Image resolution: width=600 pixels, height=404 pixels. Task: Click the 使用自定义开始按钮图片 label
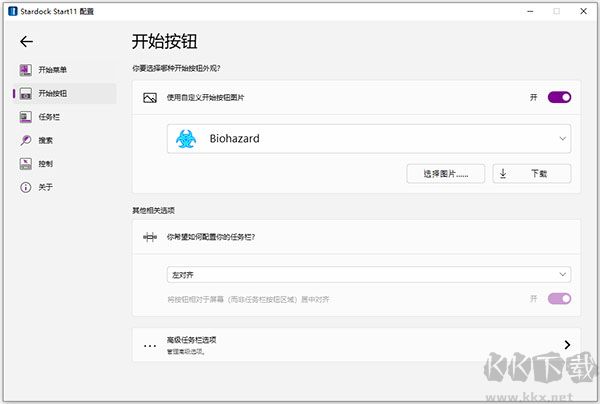tap(205, 98)
